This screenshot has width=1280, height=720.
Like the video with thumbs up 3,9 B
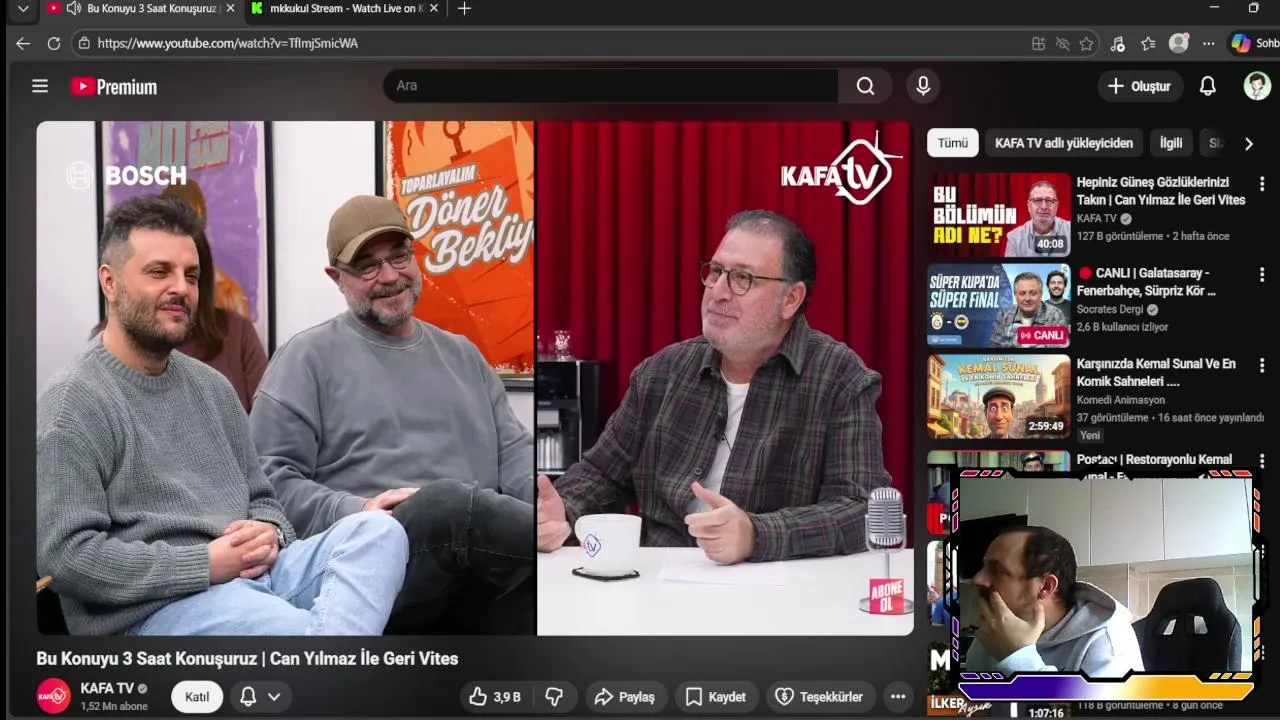click(x=497, y=697)
